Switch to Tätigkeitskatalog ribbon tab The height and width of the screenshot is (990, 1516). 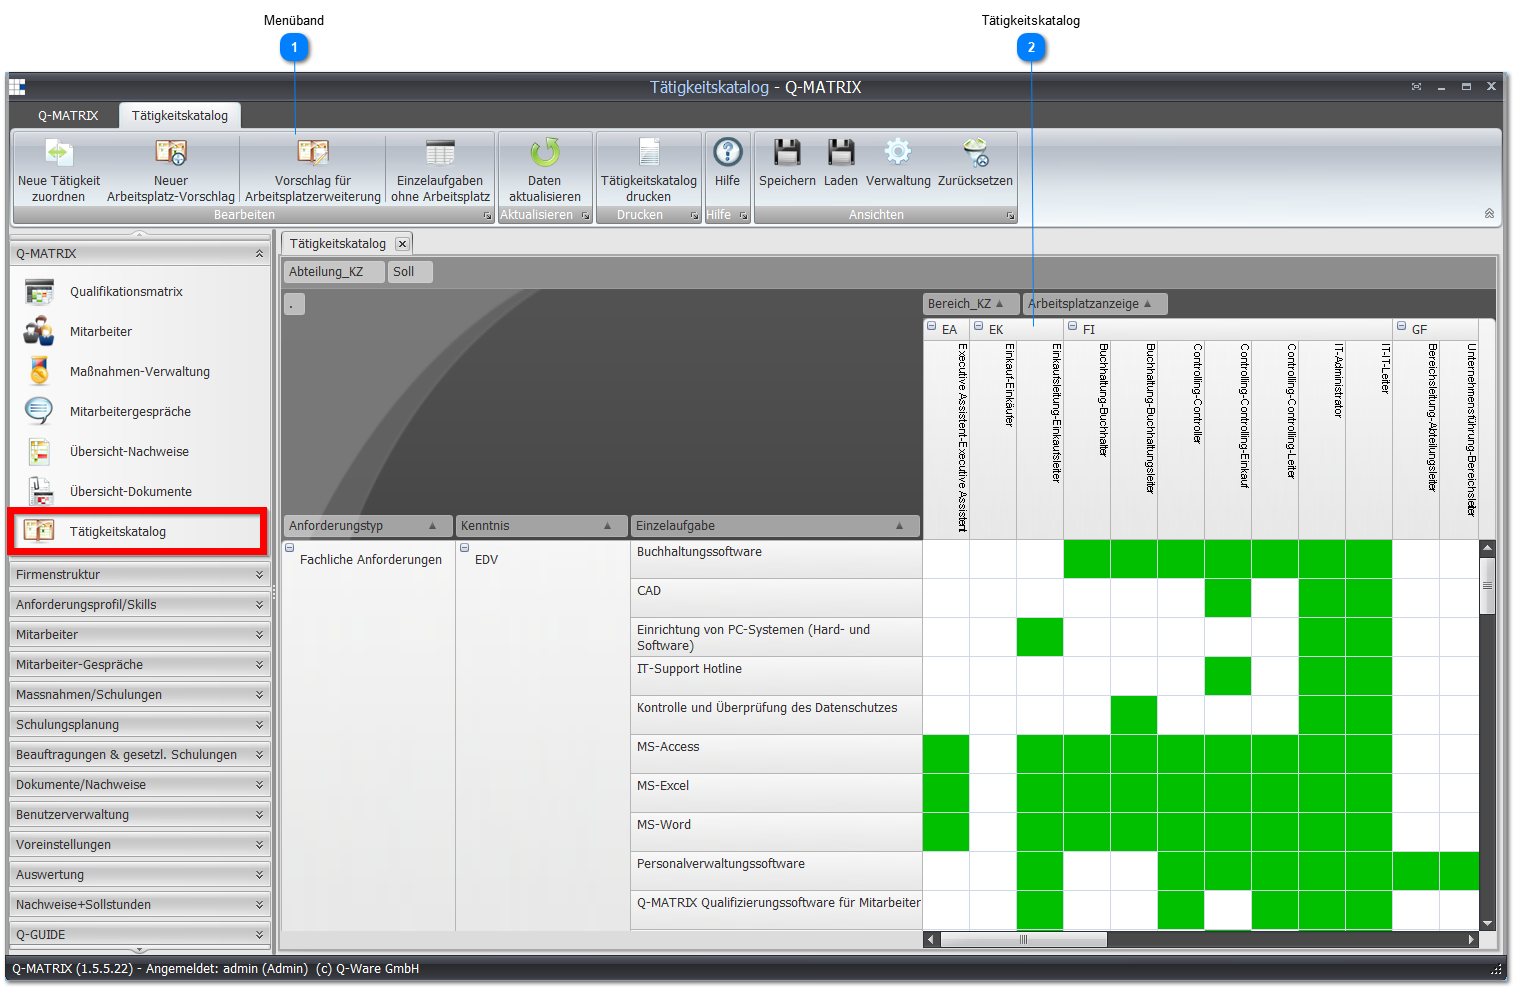pyautogui.click(x=180, y=116)
